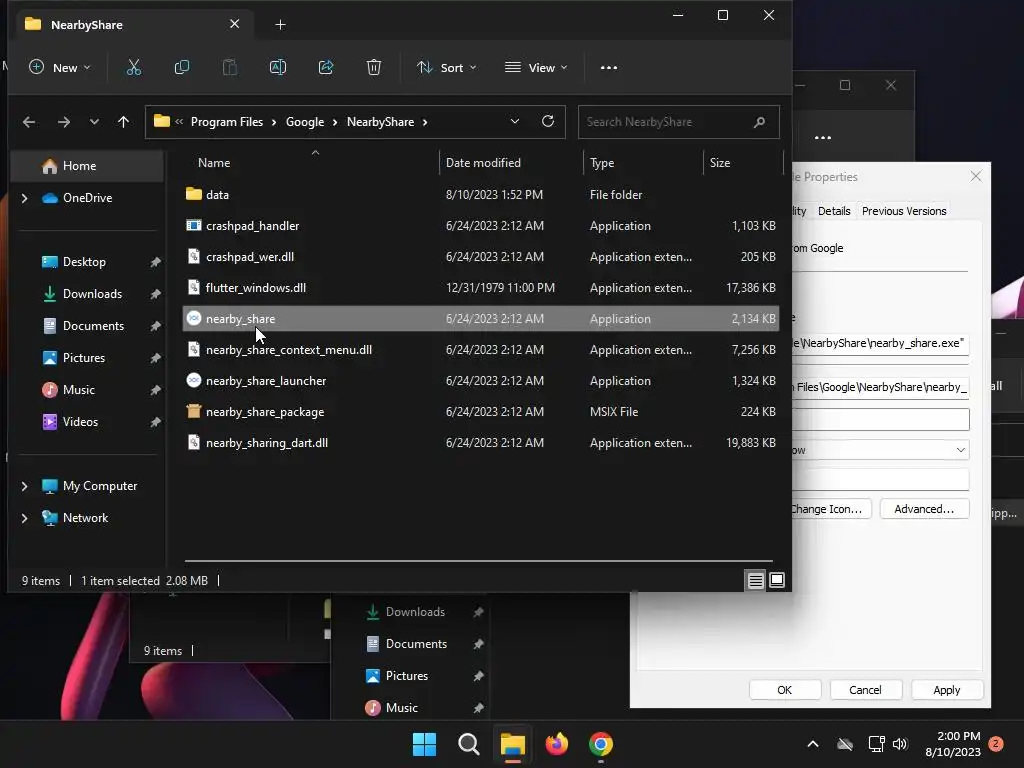Image resolution: width=1024 pixels, height=768 pixels.
Task: Select nearby_sharing_dart.dll file
Action: pos(481,443)
